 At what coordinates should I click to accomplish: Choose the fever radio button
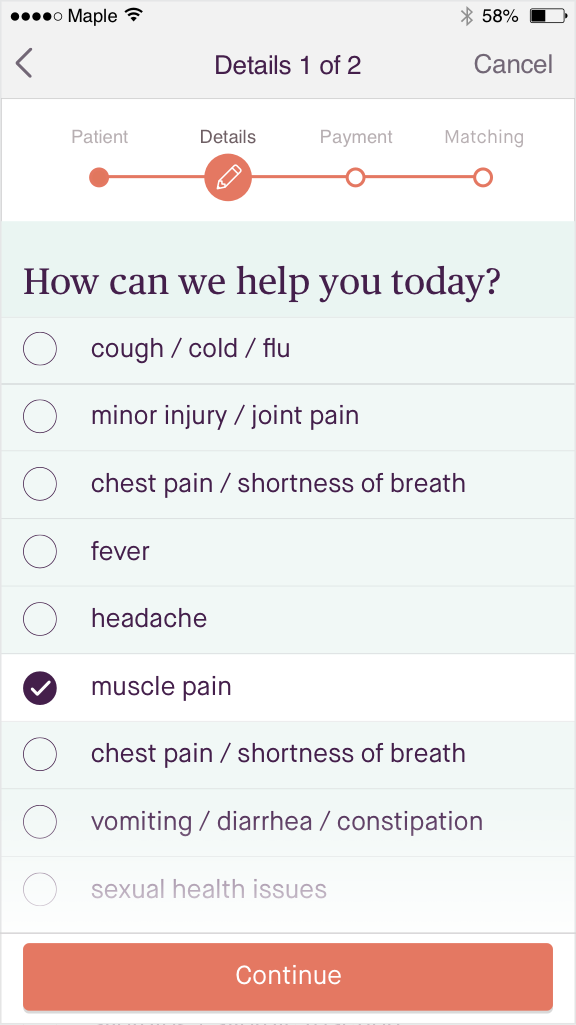click(40, 552)
